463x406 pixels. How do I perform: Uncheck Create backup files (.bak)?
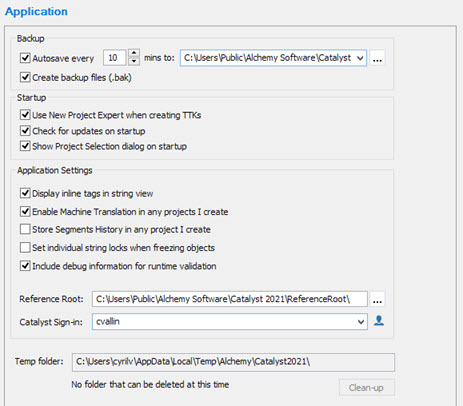point(25,77)
